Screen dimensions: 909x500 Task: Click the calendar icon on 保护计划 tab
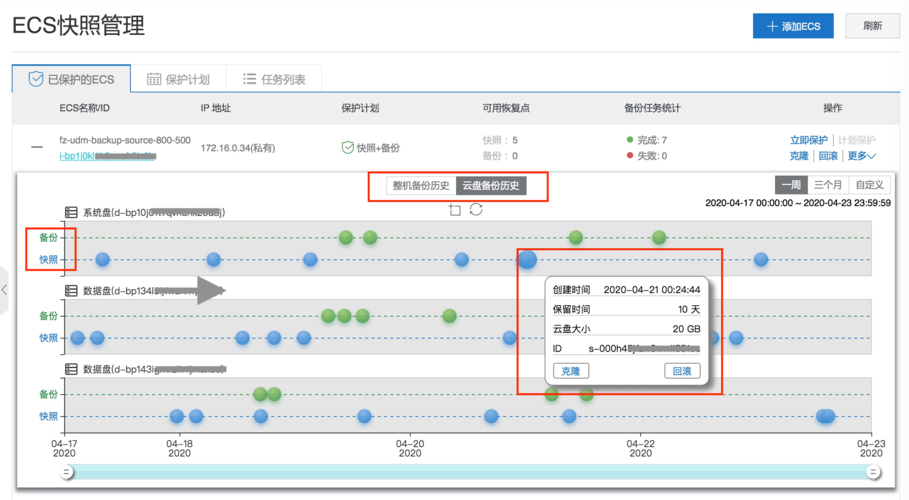point(154,79)
